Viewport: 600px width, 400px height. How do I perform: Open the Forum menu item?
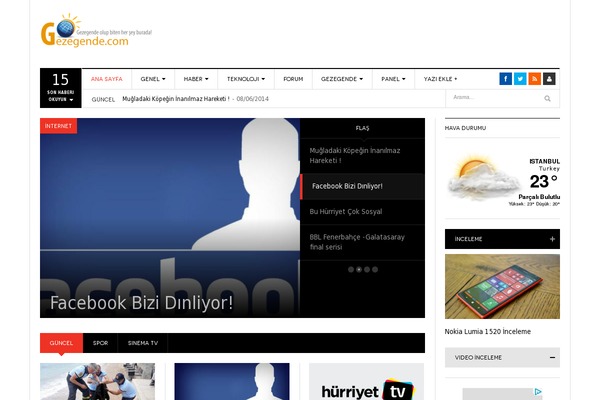[293, 79]
